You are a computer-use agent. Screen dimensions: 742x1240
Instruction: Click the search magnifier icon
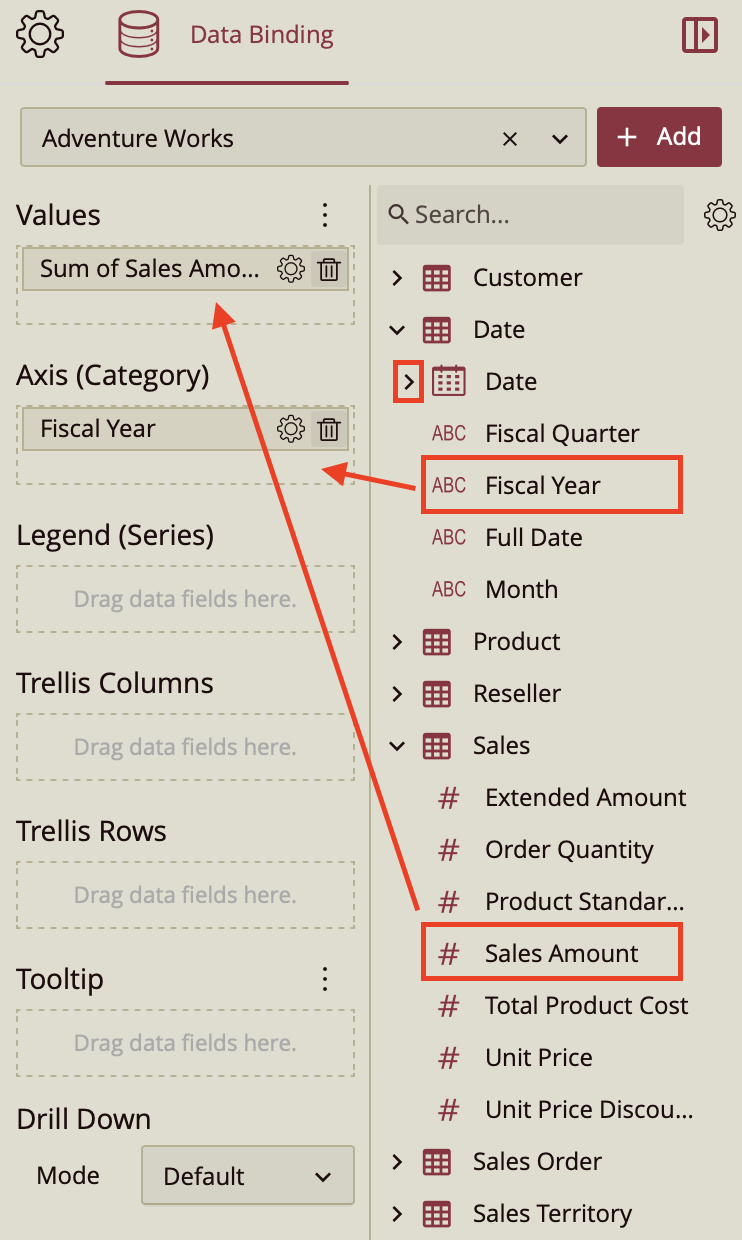(x=398, y=214)
